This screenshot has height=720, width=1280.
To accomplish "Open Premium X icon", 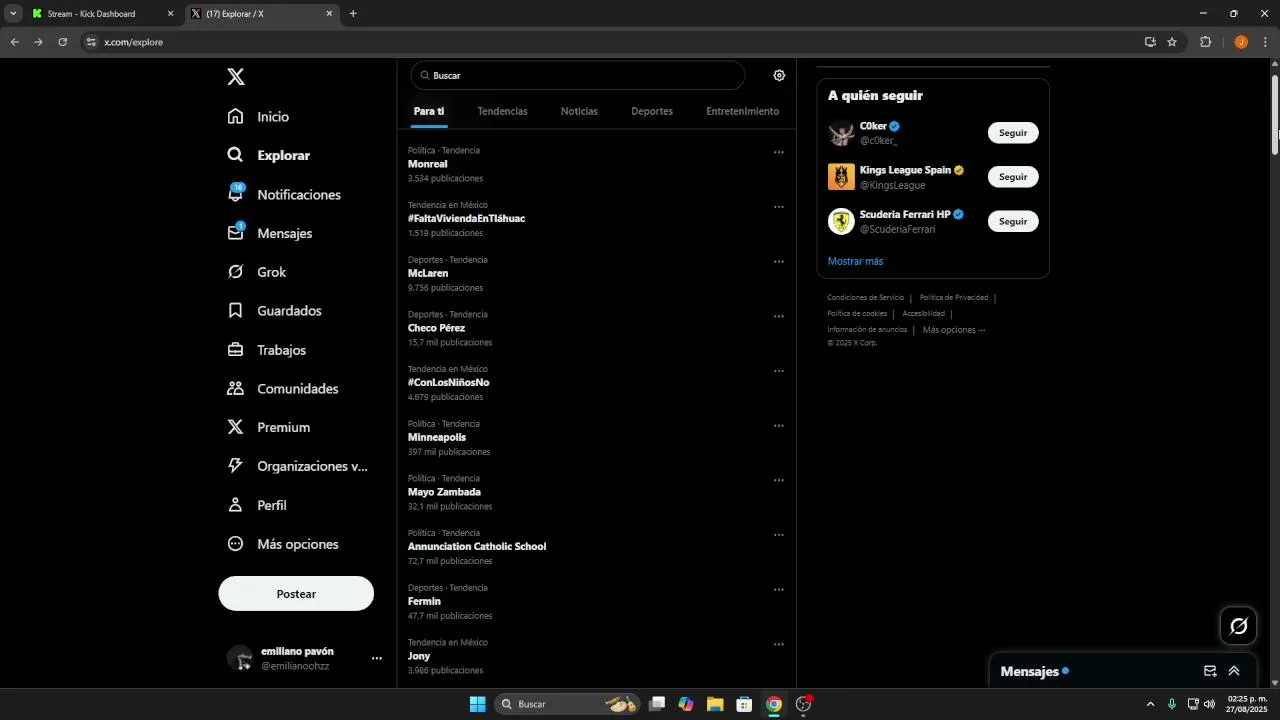I will pos(235,427).
